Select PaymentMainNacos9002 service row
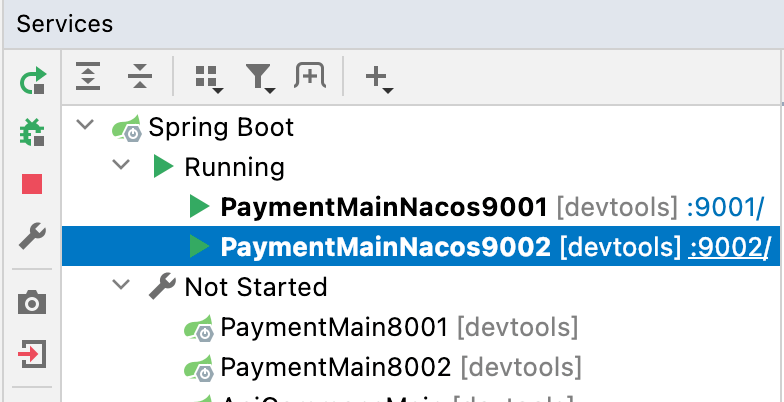 [422, 246]
